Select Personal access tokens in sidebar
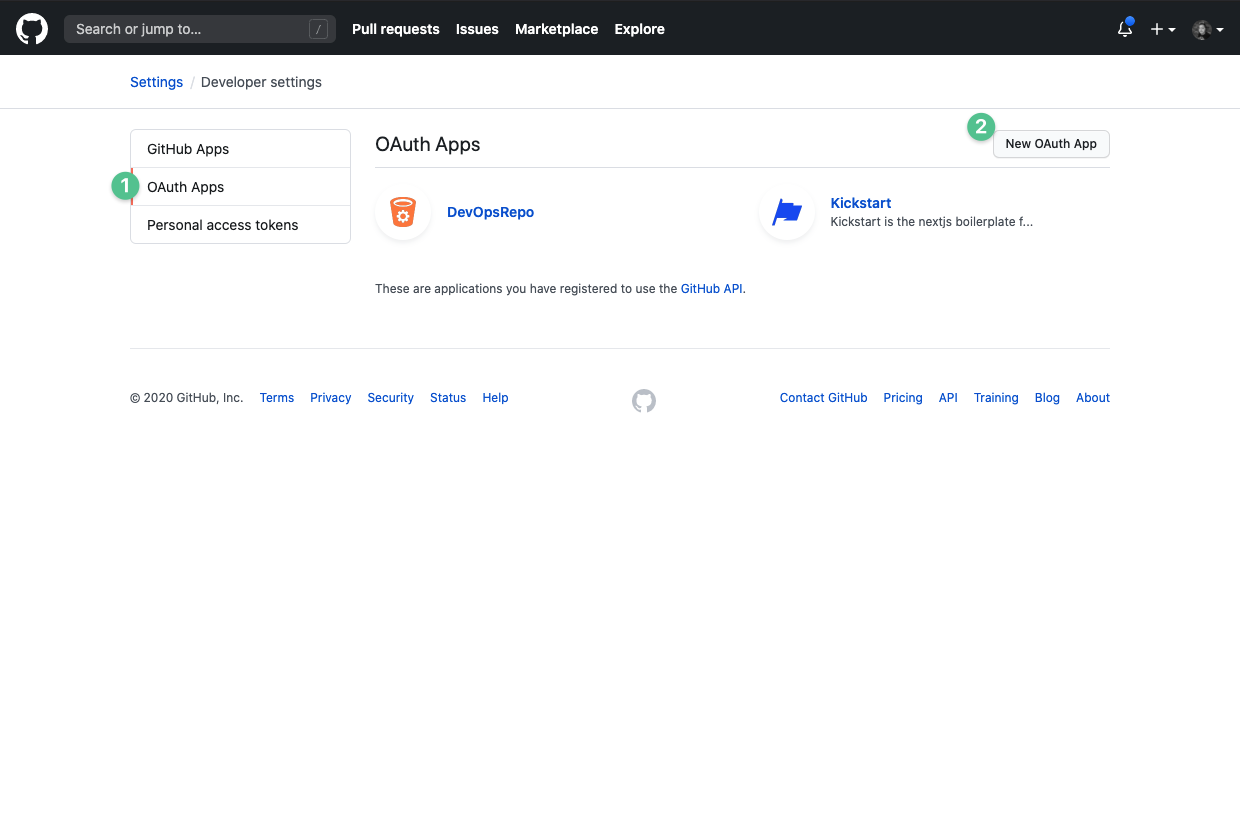The image size is (1240, 816). coord(240,225)
